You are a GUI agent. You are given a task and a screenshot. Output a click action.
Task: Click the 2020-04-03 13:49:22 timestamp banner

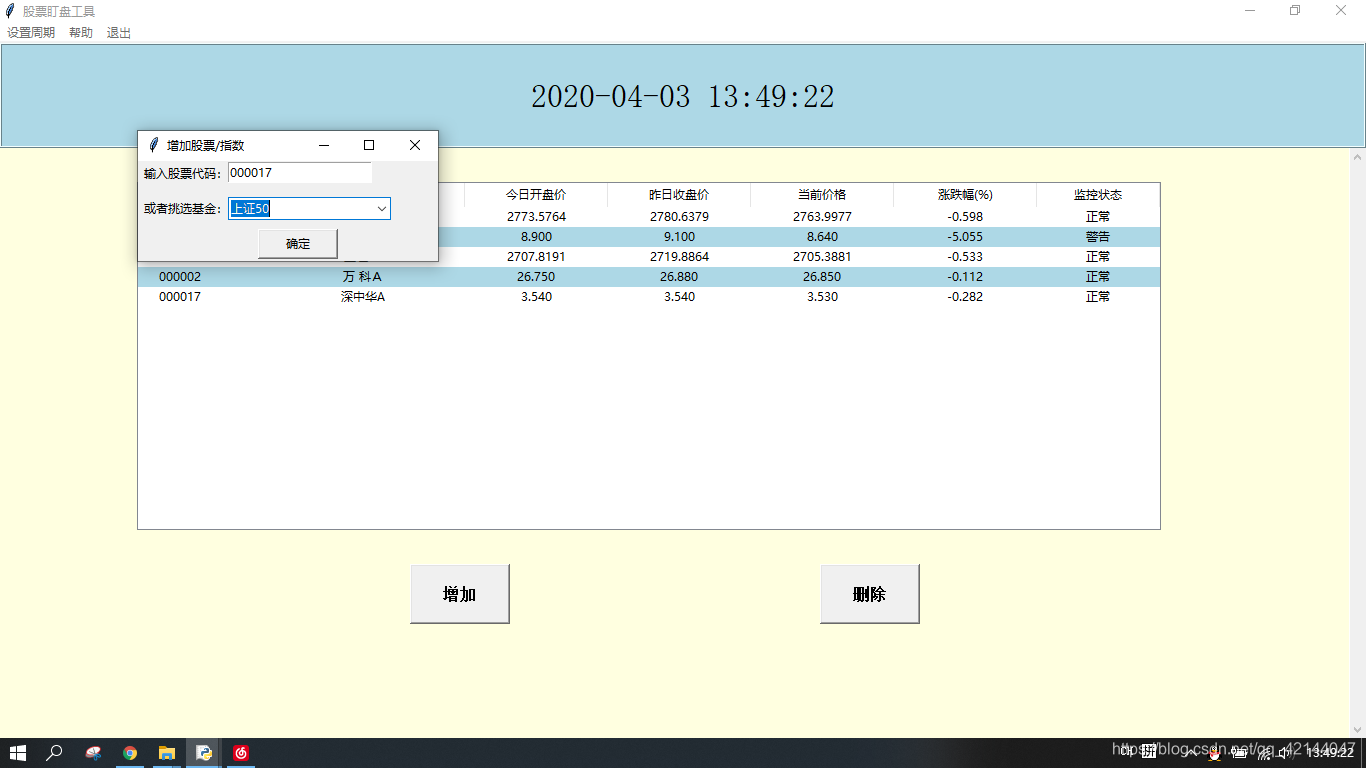coord(683,97)
